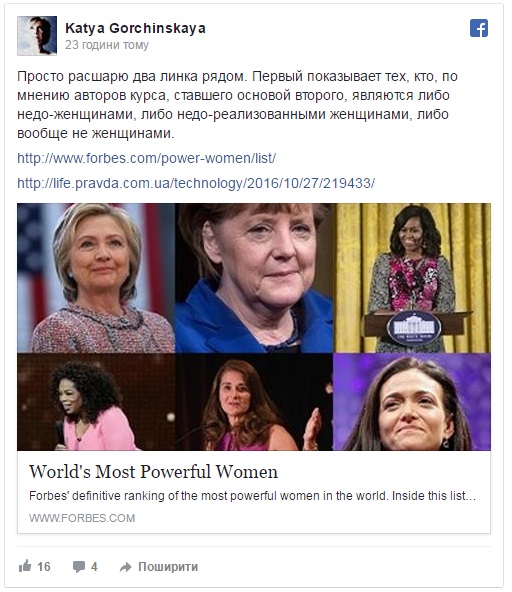Click the share arrow icon
This screenshot has height=592, width=512.
click(x=125, y=567)
